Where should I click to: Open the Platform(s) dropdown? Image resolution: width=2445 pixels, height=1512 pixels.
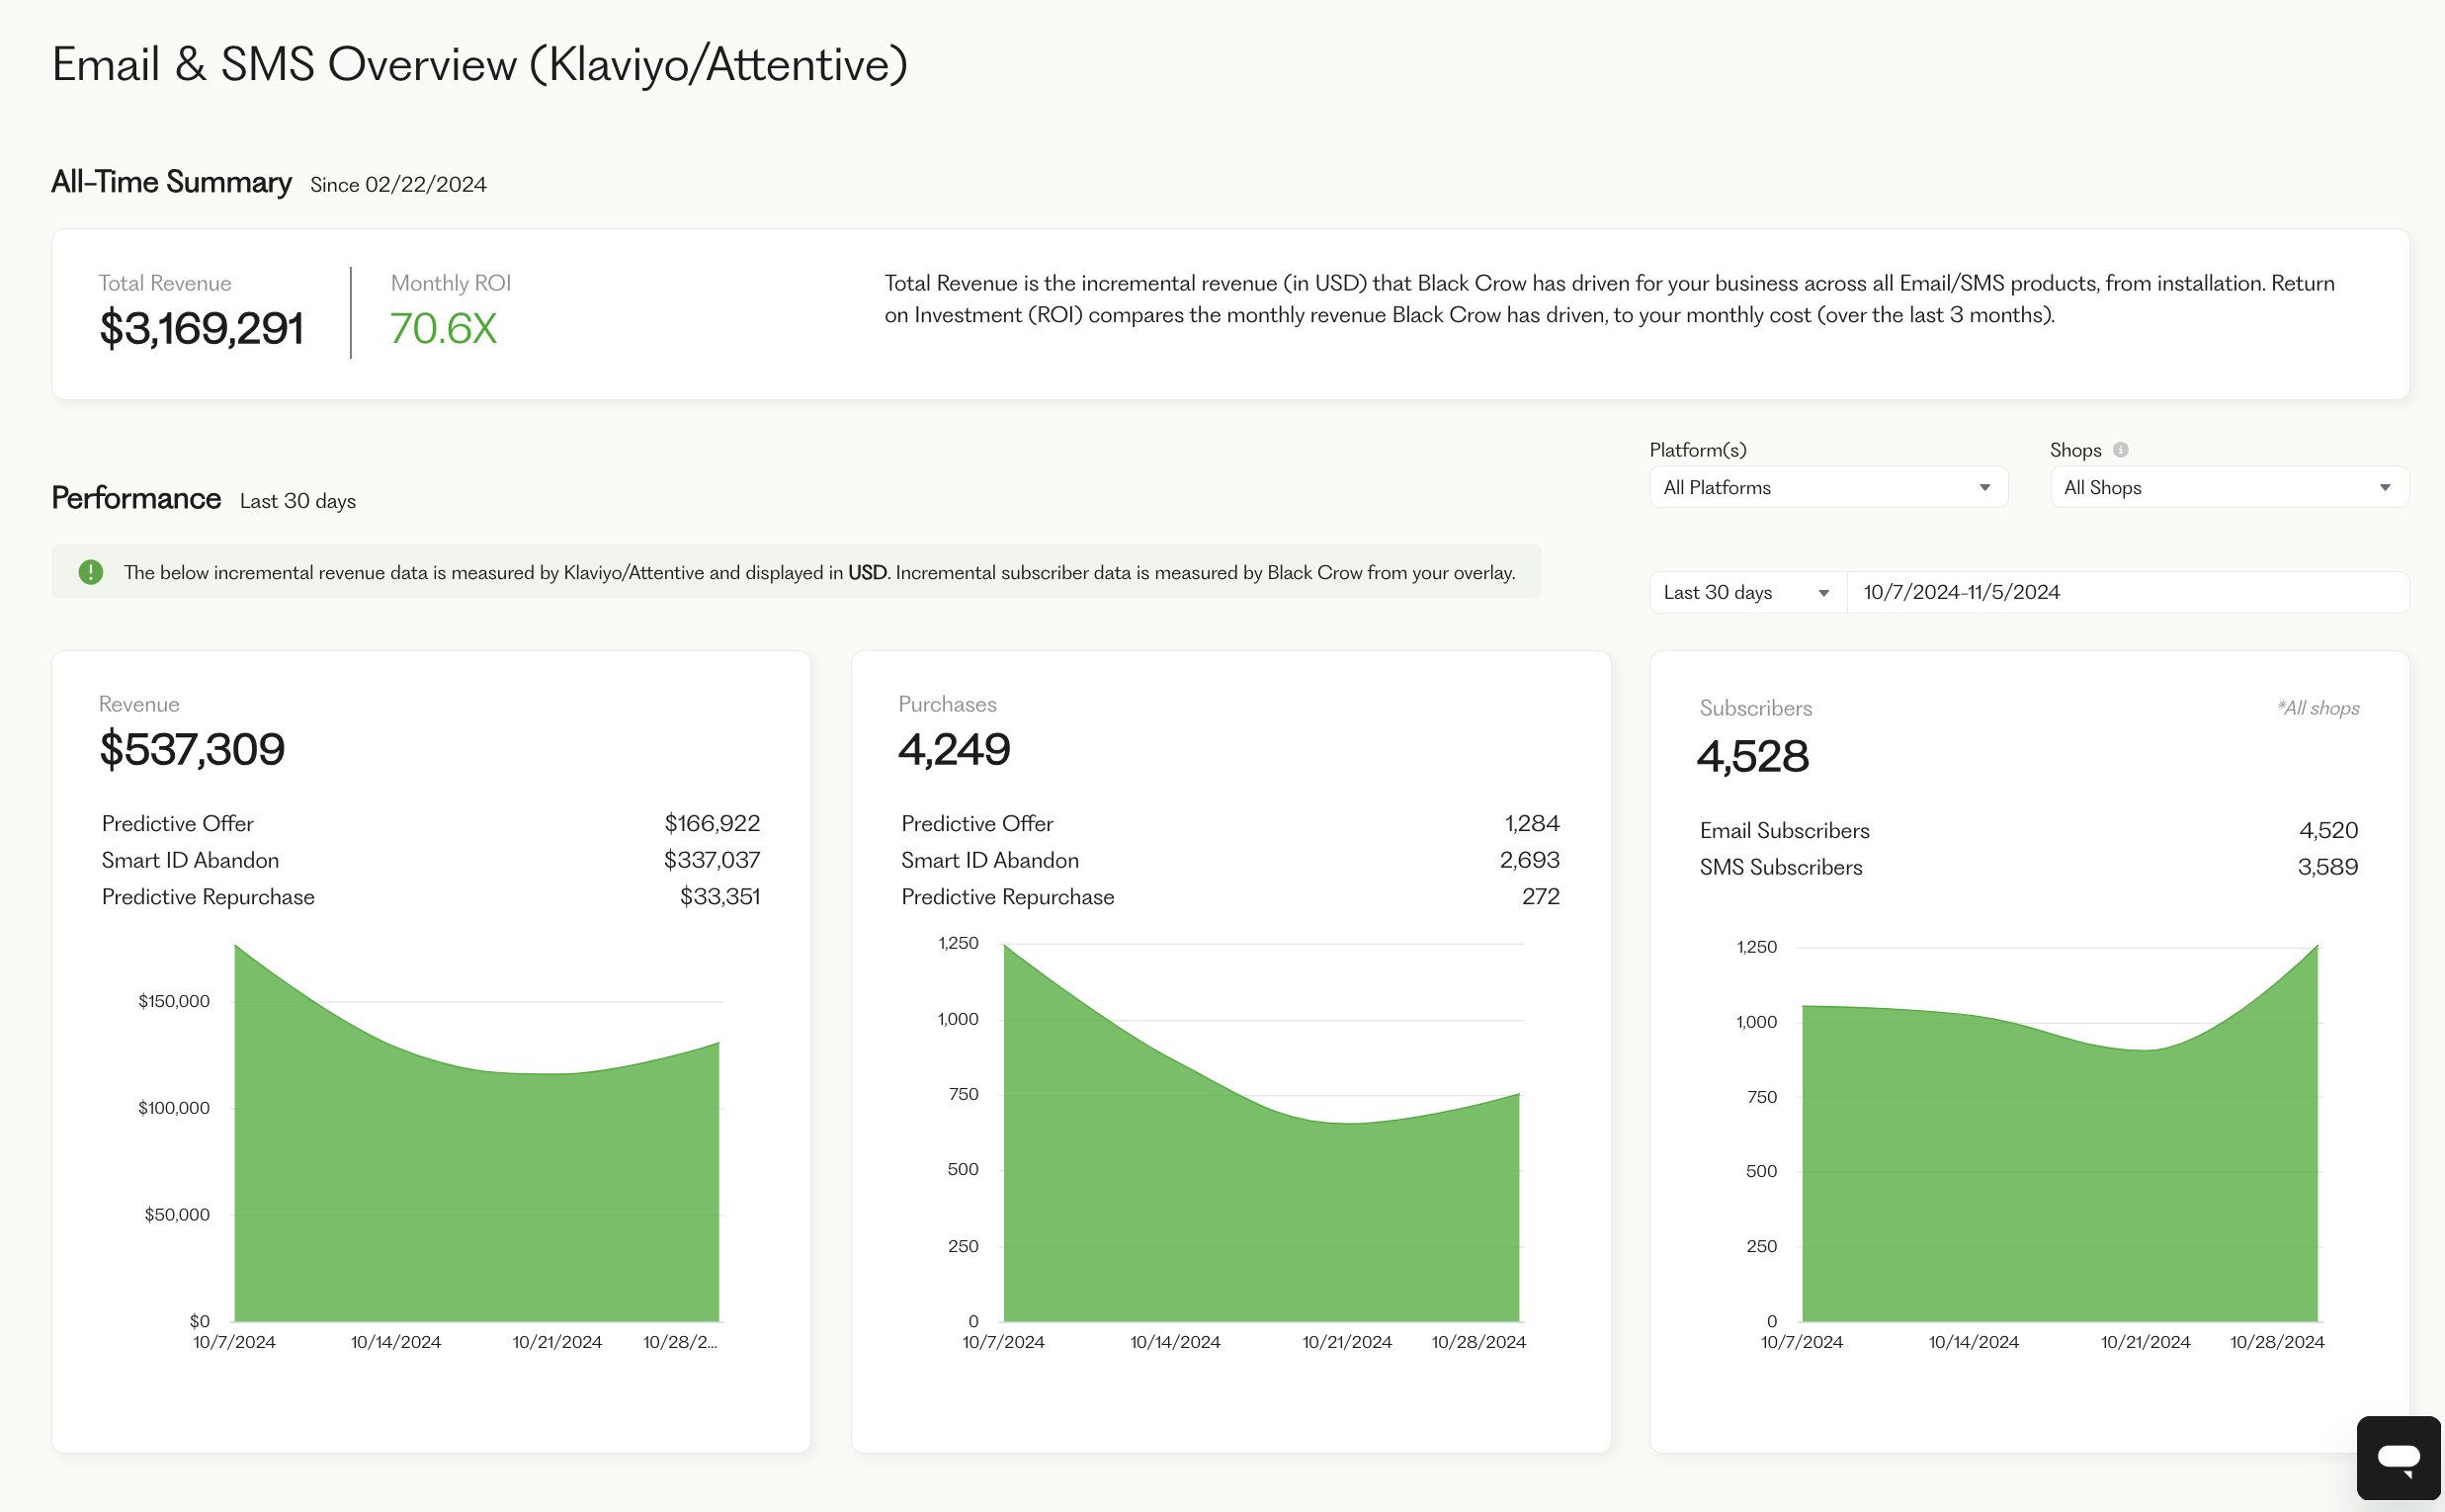click(x=1826, y=488)
